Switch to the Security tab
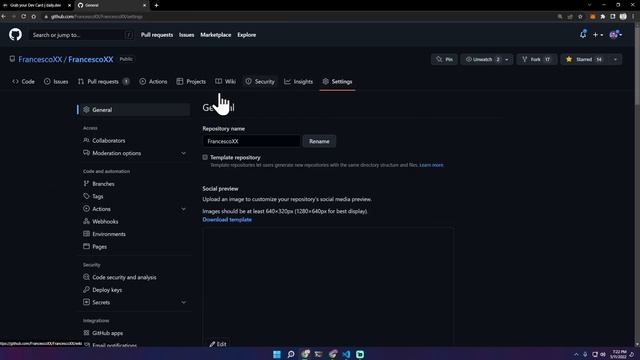The image size is (640, 360). [x=260, y=82]
